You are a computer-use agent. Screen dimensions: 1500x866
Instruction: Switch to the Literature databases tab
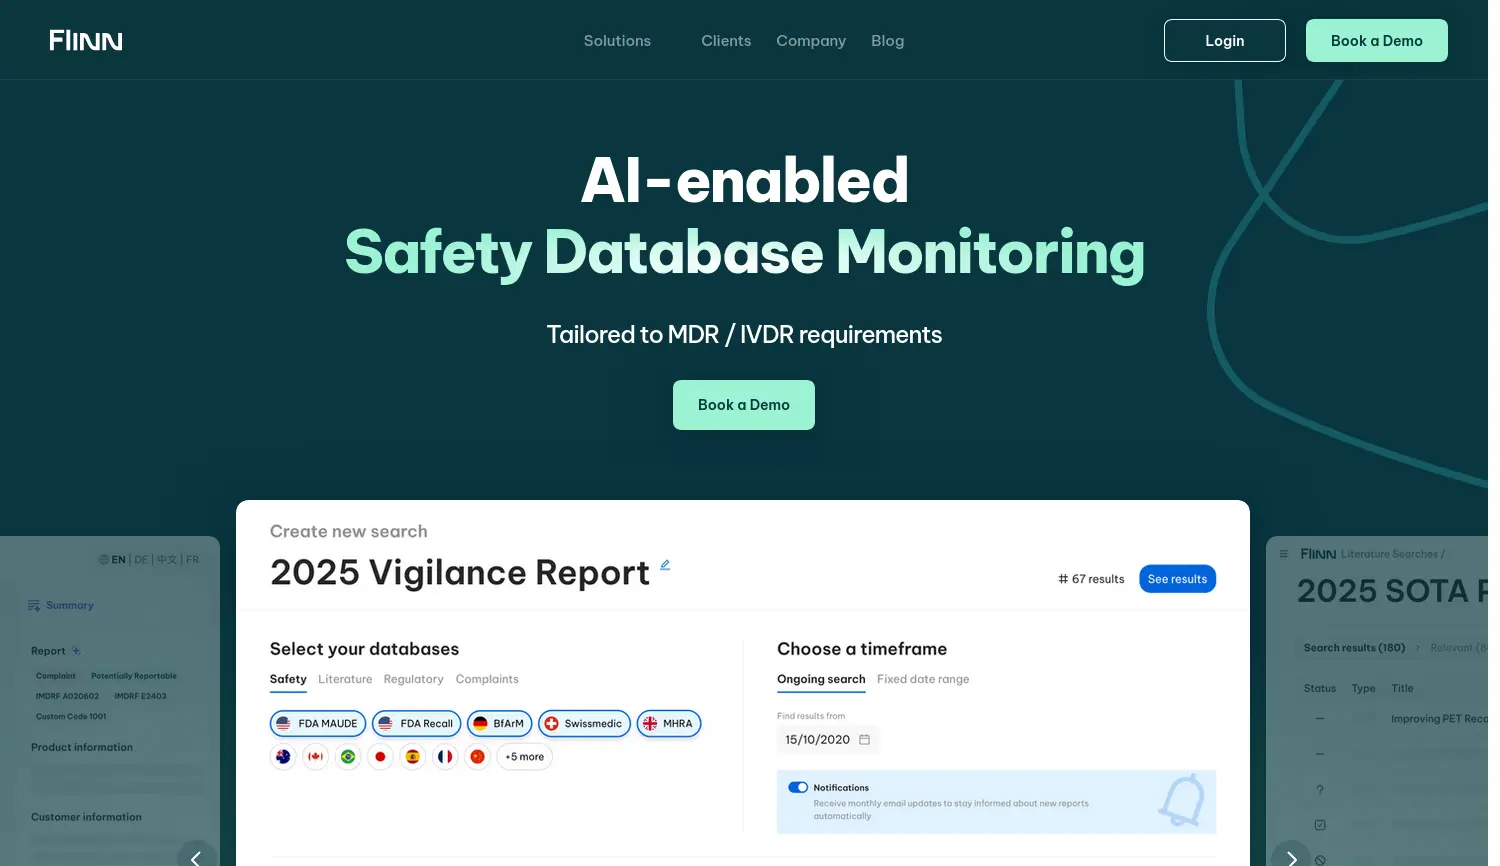pyautogui.click(x=345, y=680)
